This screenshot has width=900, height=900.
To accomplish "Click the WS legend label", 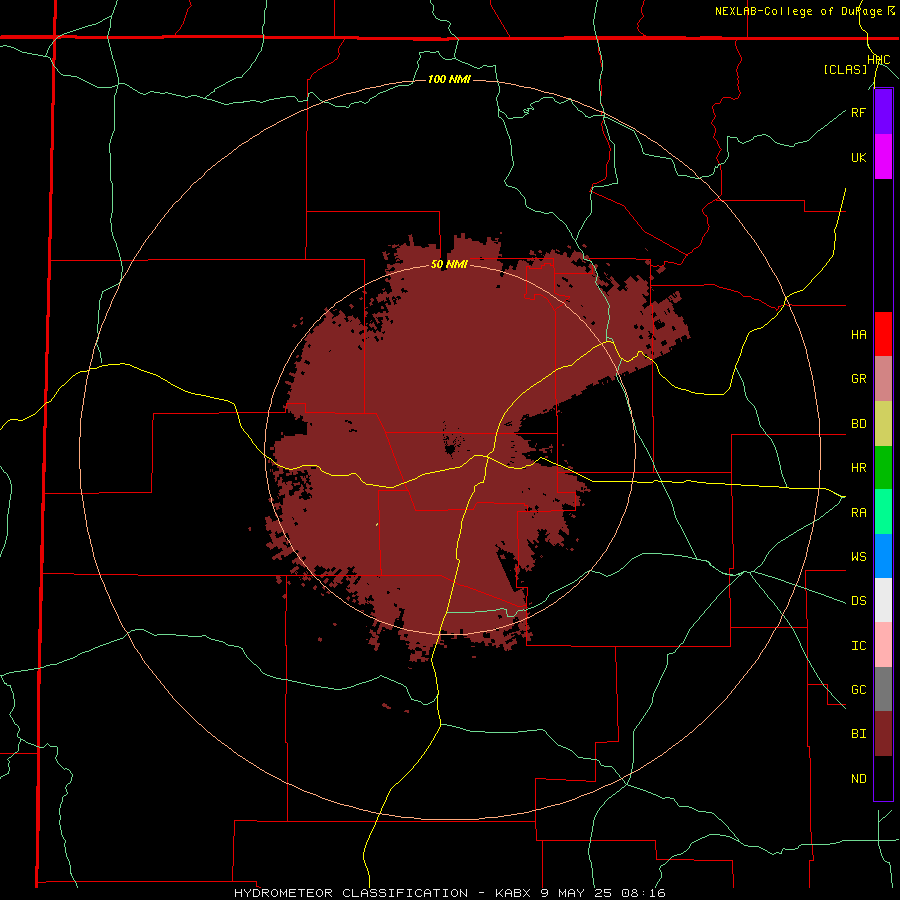I will (858, 557).
